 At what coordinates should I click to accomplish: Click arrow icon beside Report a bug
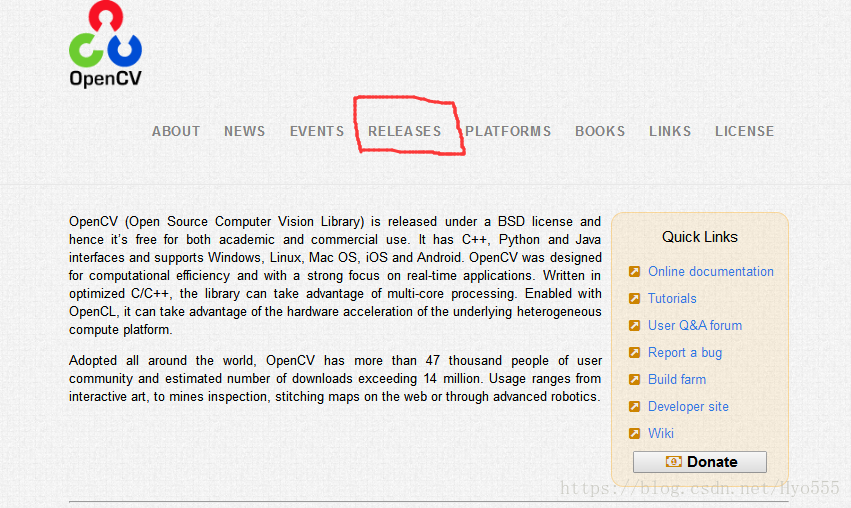pos(634,353)
